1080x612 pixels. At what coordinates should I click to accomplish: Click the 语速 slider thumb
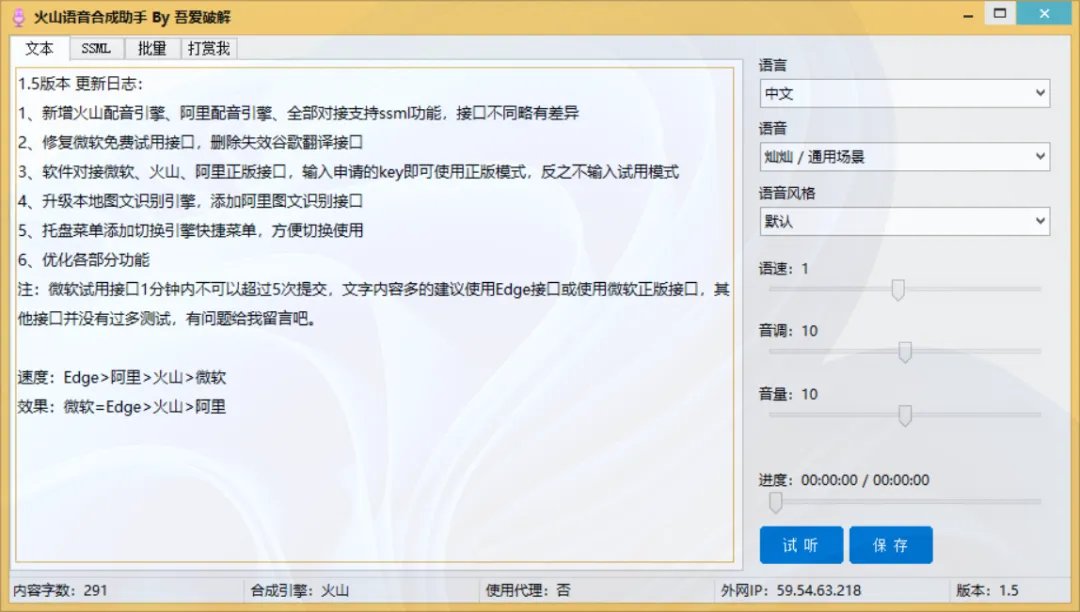tap(897, 290)
